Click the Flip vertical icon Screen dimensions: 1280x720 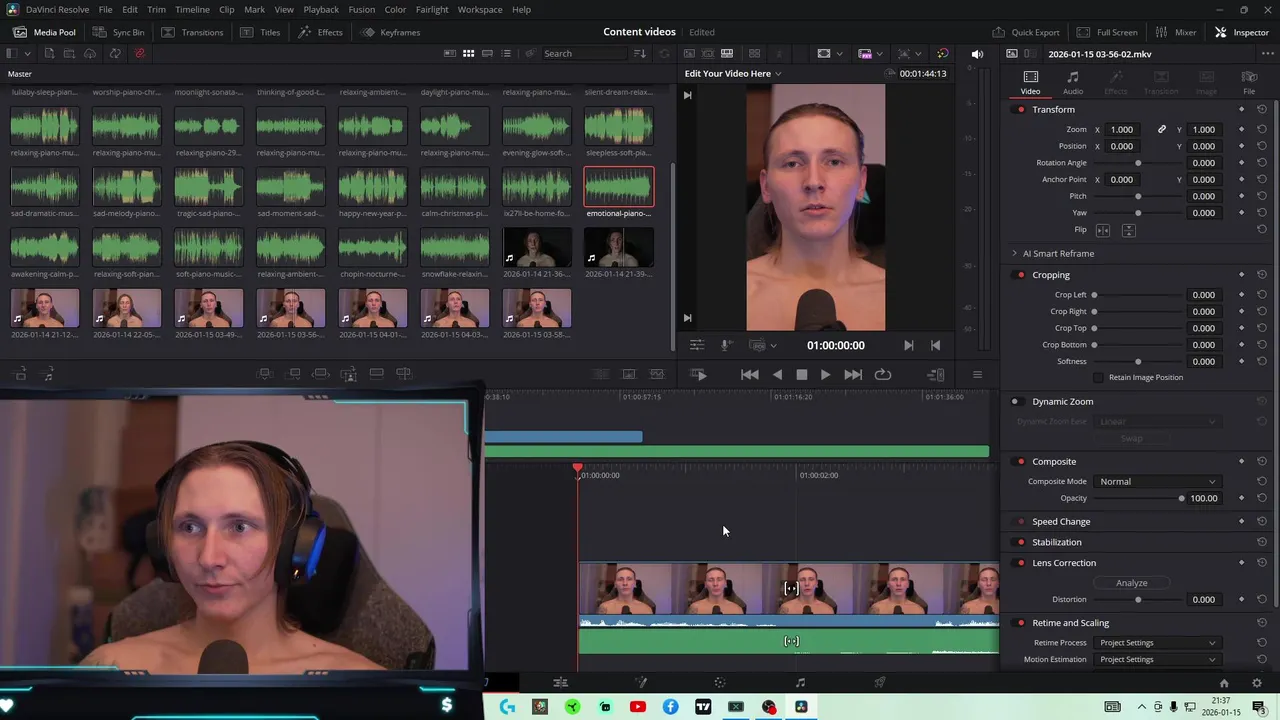[x=1128, y=230]
